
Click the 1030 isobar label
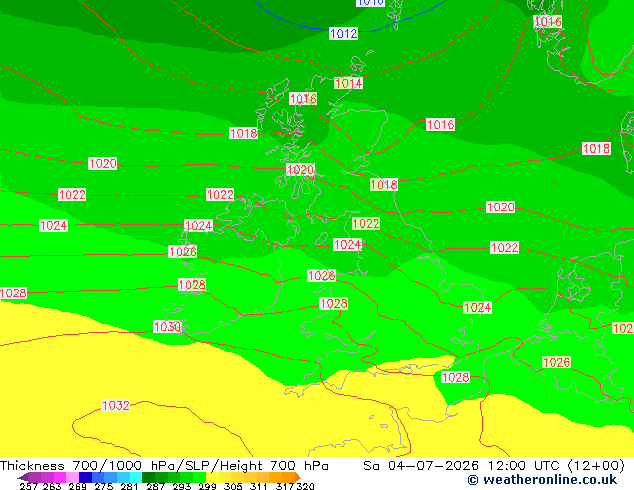167,326
